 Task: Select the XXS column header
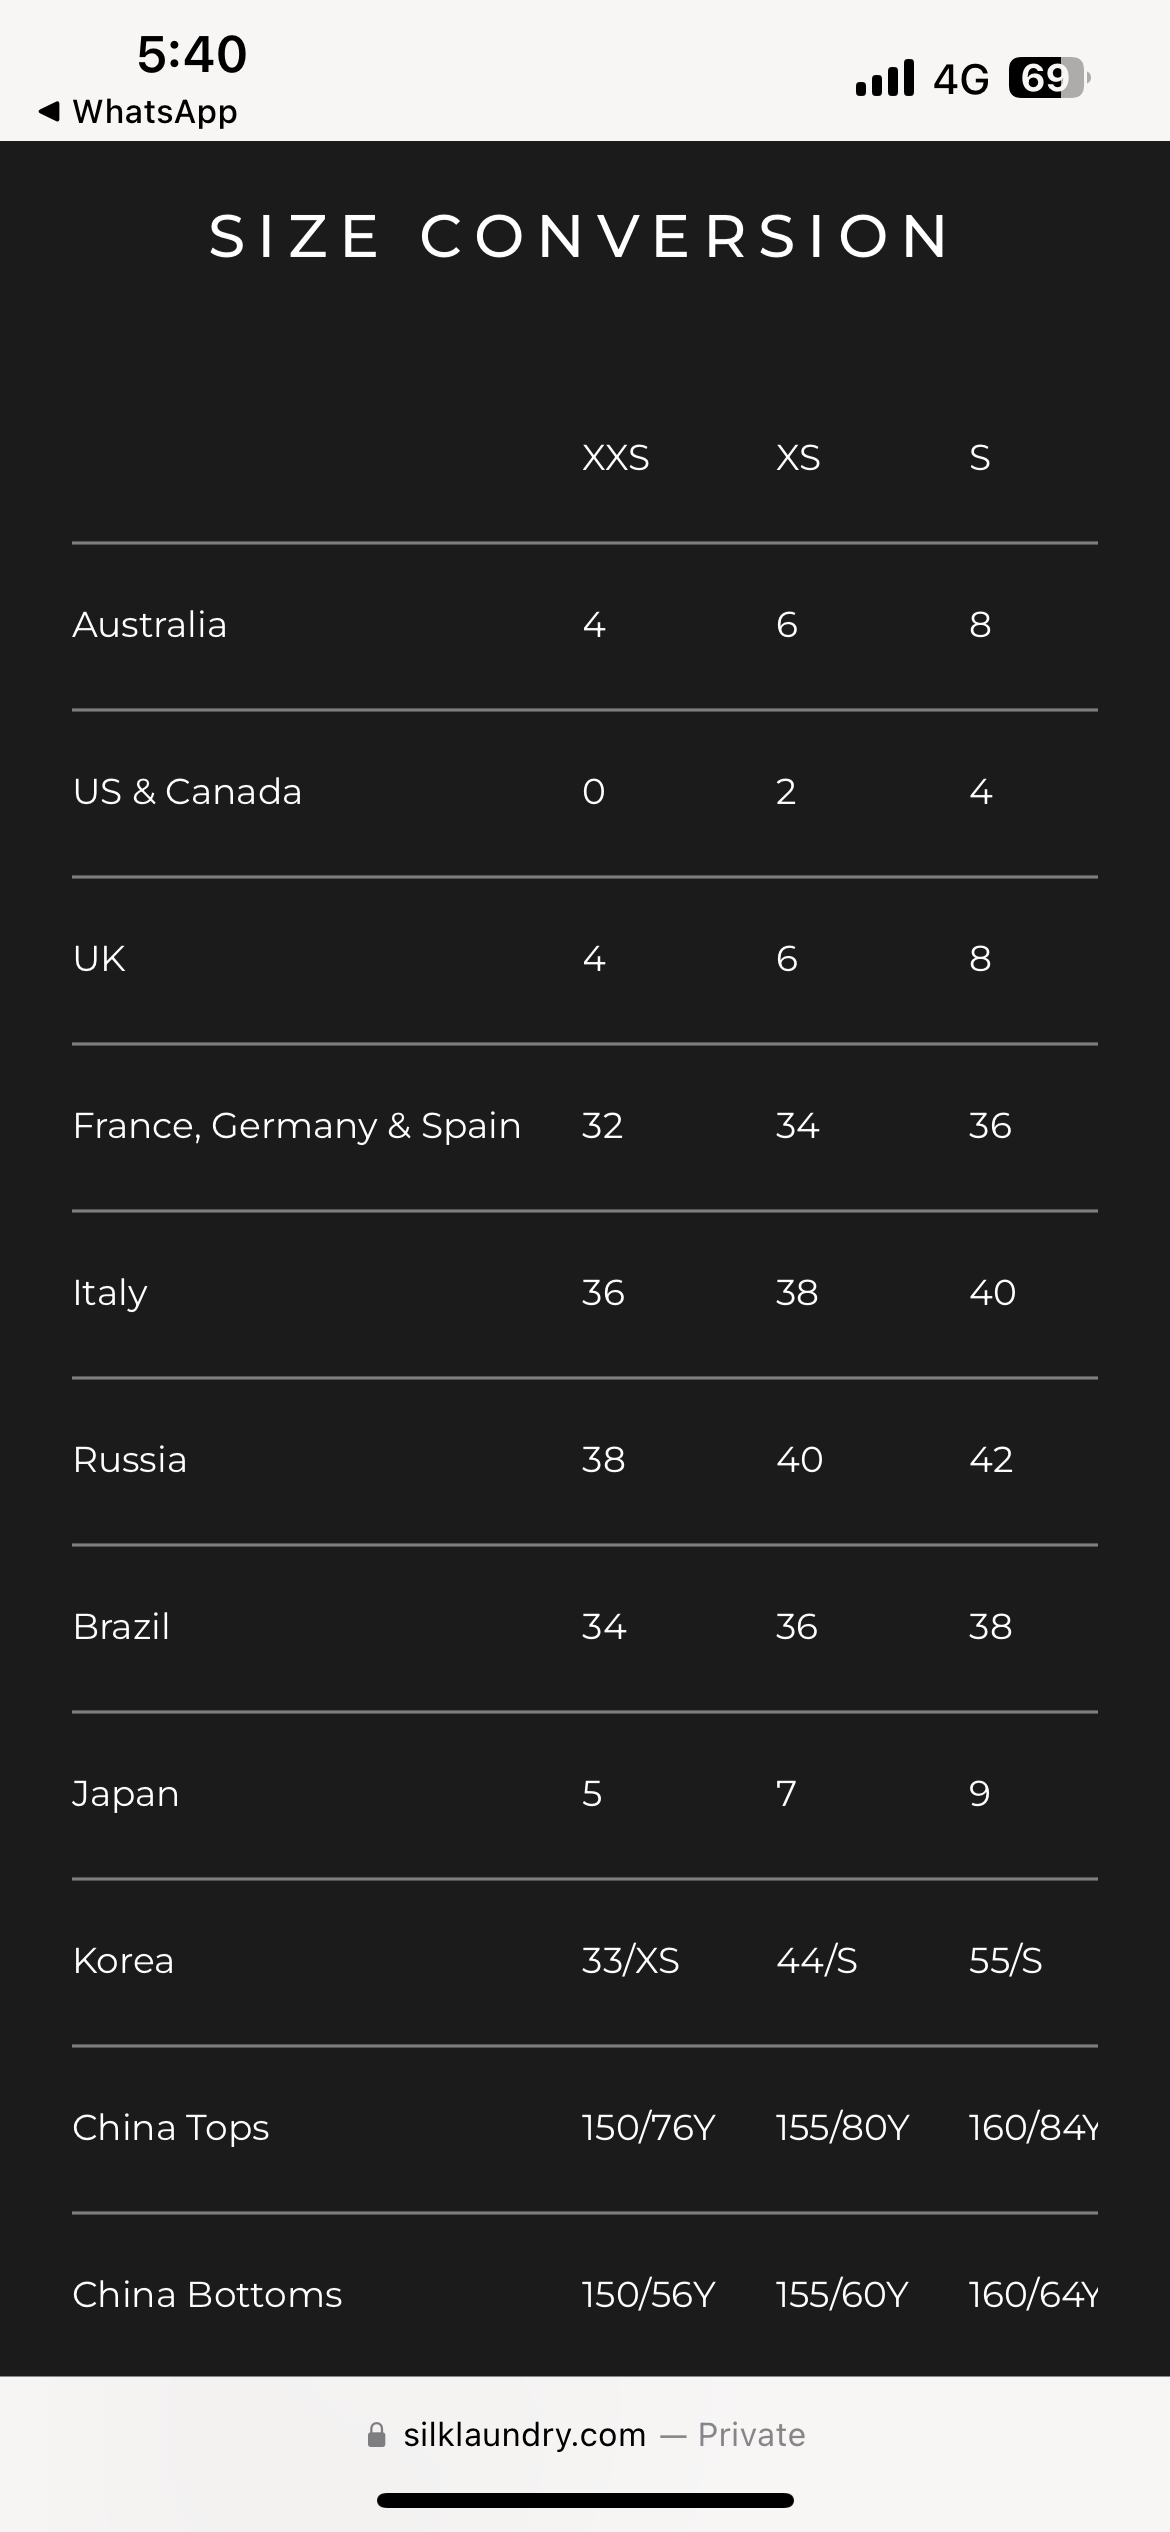pos(615,458)
